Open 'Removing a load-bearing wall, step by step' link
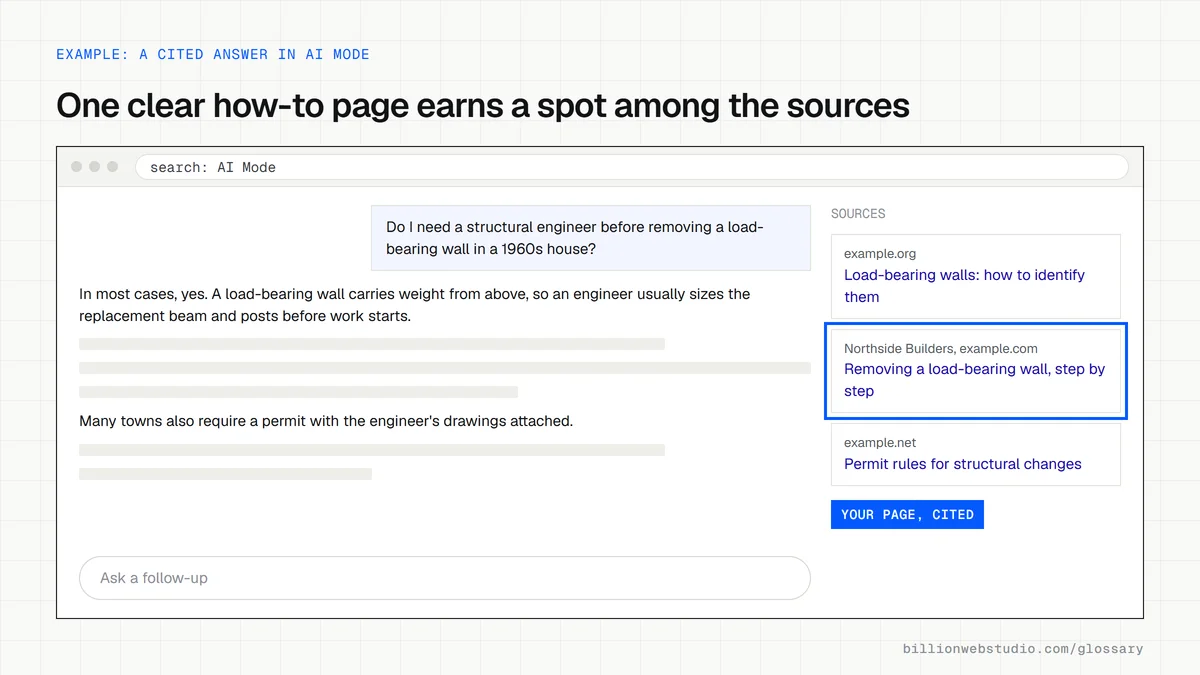 pyautogui.click(x=974, y=380)
